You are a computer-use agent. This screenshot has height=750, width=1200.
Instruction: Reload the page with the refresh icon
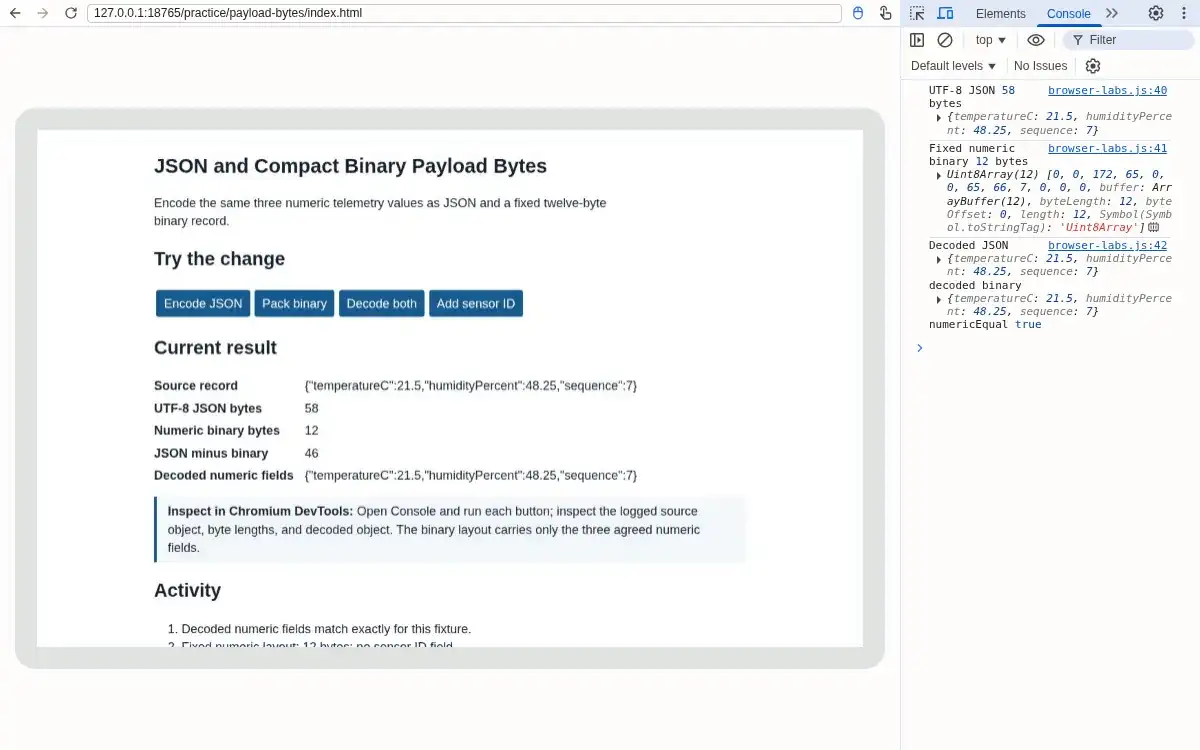(x=70, y=13)
